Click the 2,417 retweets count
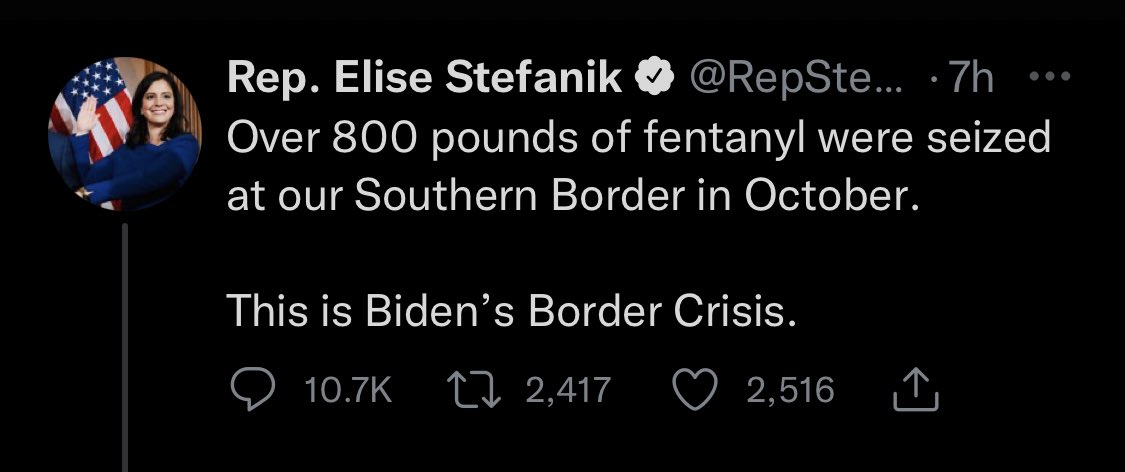Viewport: 1125px width, 472px height. point(567,390)
